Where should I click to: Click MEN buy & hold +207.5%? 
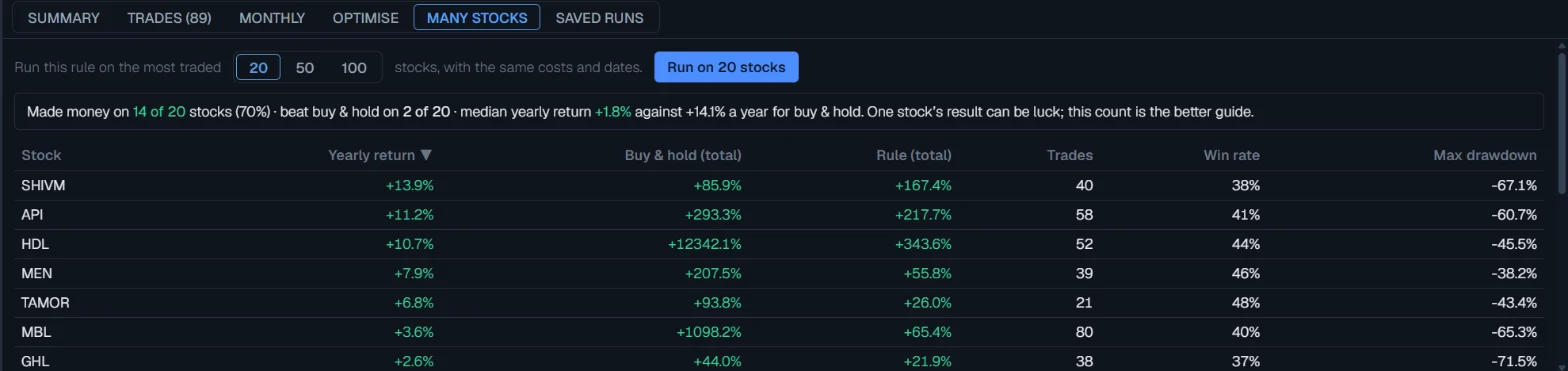pos(713,273)
